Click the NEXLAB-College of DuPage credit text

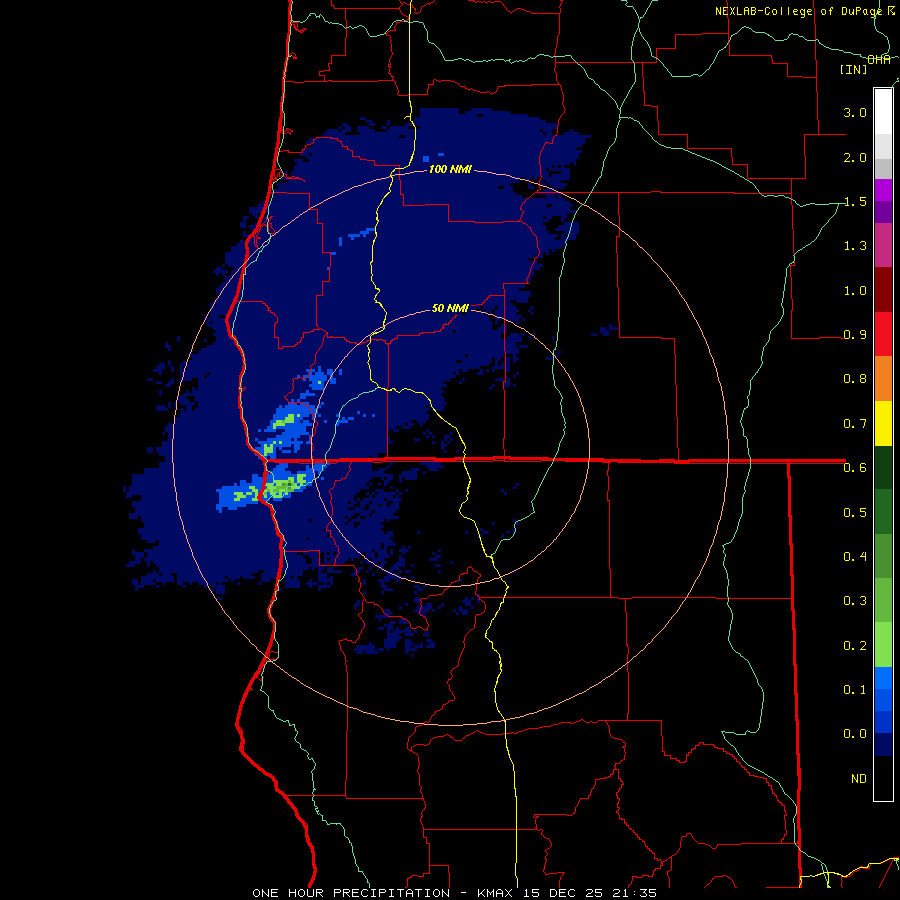(798, 11)
